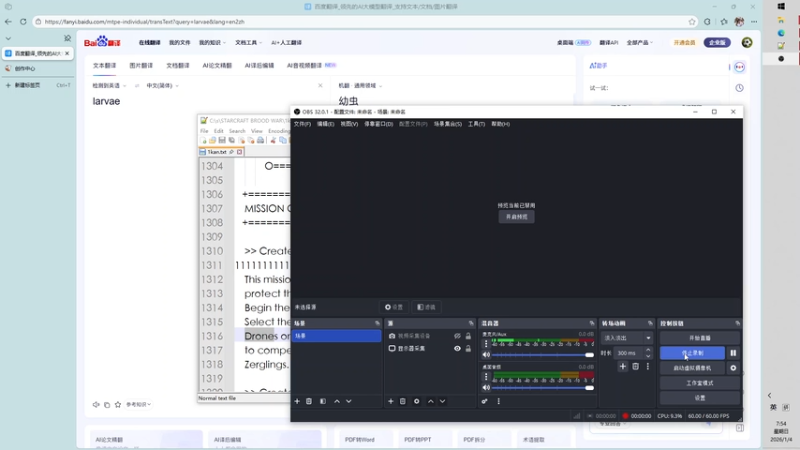
Task: Favorite the translation with star icon
Action: (x=118, y=405)
